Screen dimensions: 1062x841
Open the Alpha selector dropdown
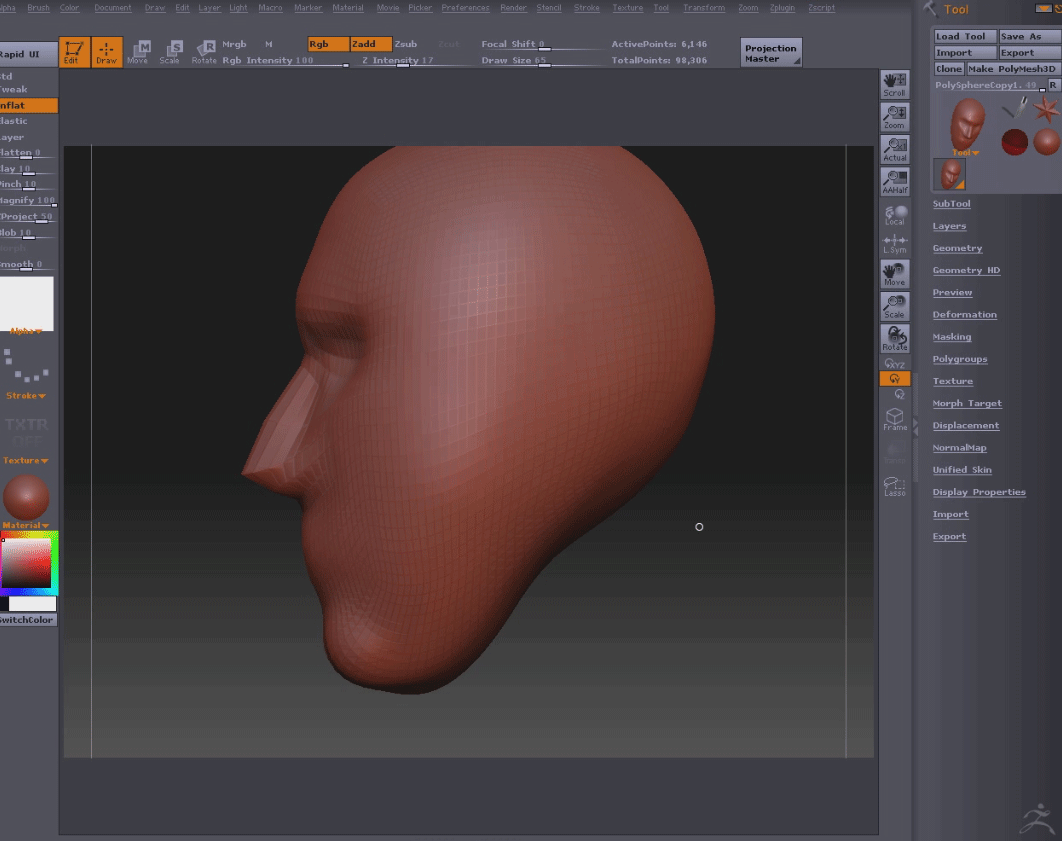click(26, 305)
